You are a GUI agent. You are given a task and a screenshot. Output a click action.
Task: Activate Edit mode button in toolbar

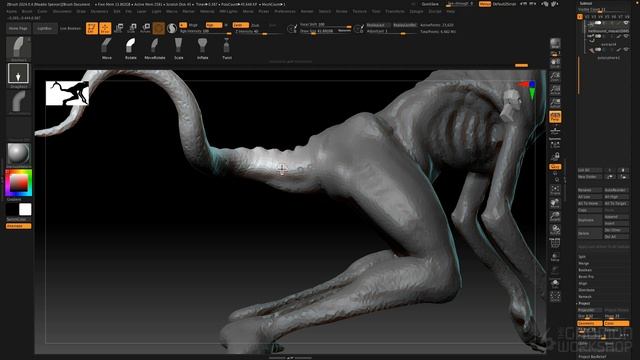tap(92, 28)
